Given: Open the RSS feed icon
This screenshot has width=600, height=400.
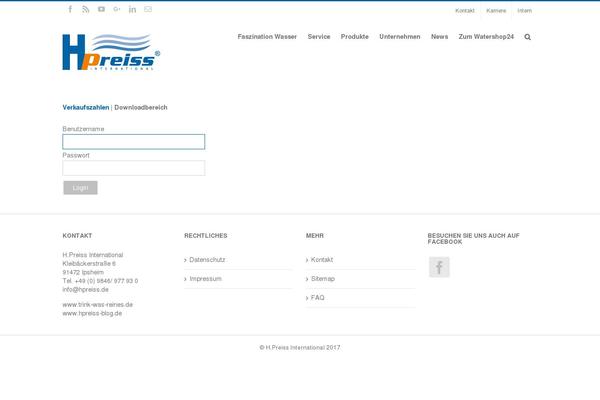Looking at the screenshot, I should (86, 9).
